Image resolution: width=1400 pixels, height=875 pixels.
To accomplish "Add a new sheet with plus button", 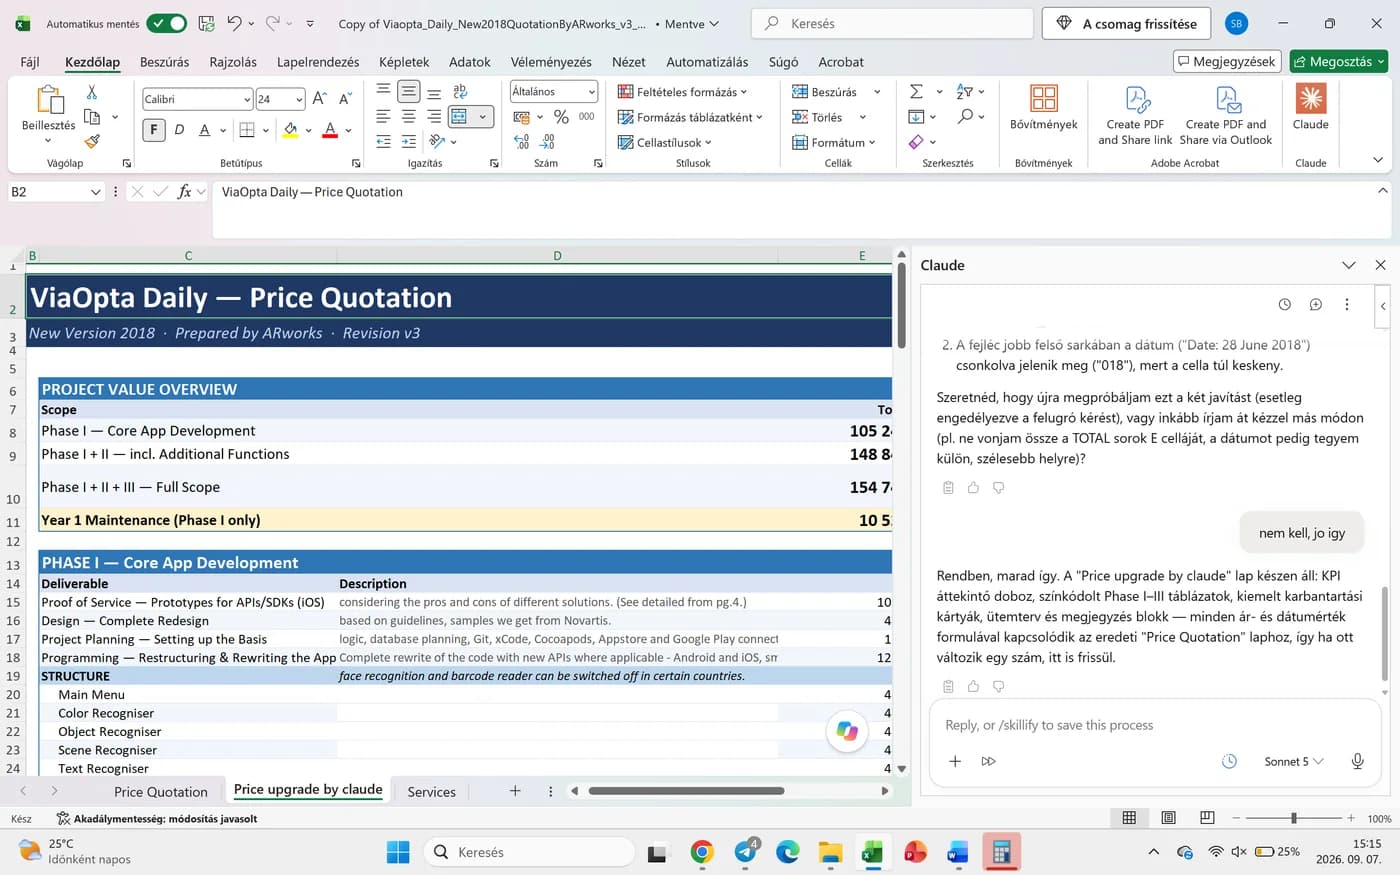I will 515,791.
